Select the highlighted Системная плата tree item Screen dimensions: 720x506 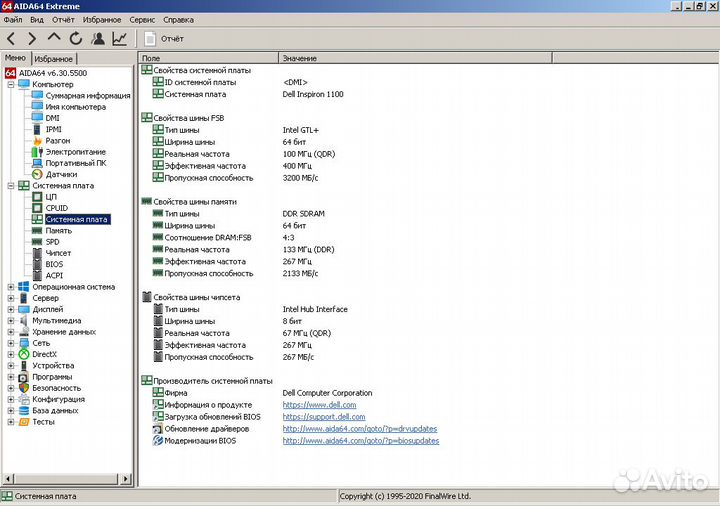[77, 219]
